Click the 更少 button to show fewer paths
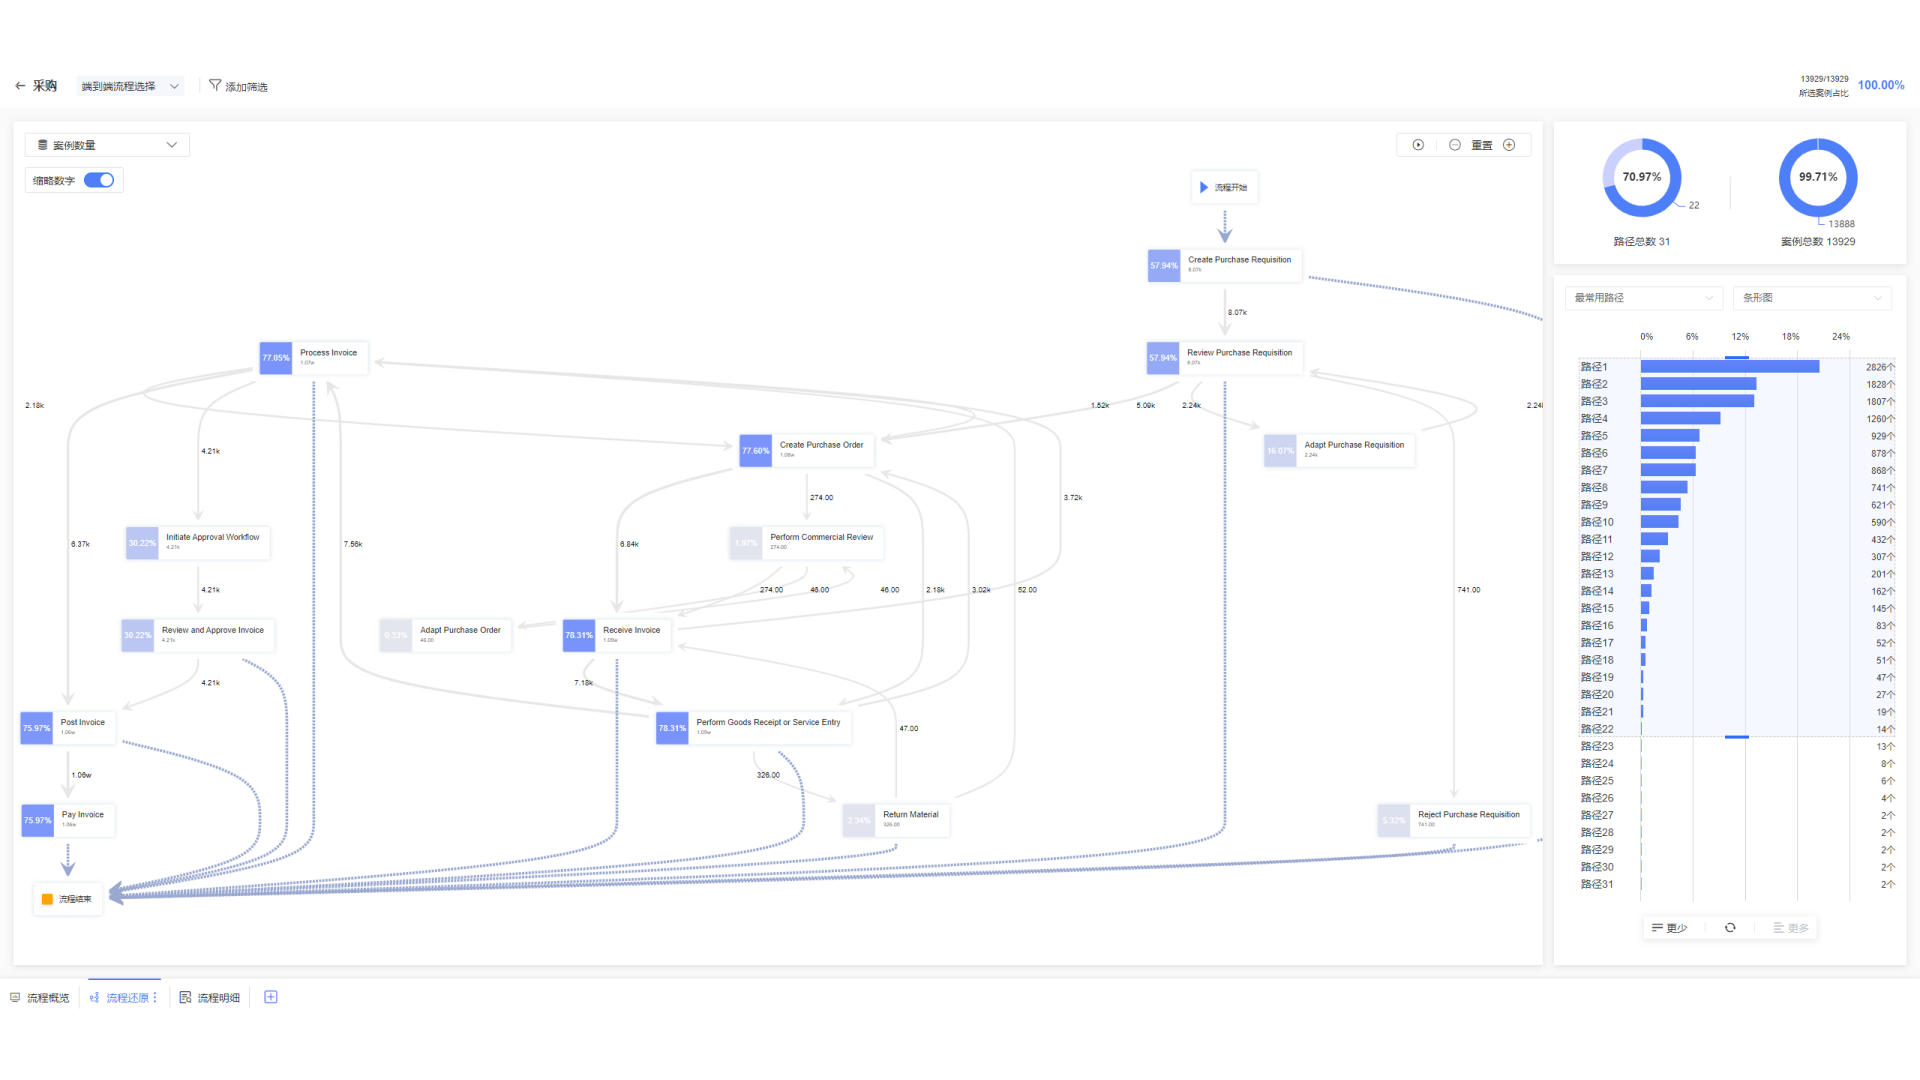This screenshot has width=1920, height=1080. (1670, 928)
